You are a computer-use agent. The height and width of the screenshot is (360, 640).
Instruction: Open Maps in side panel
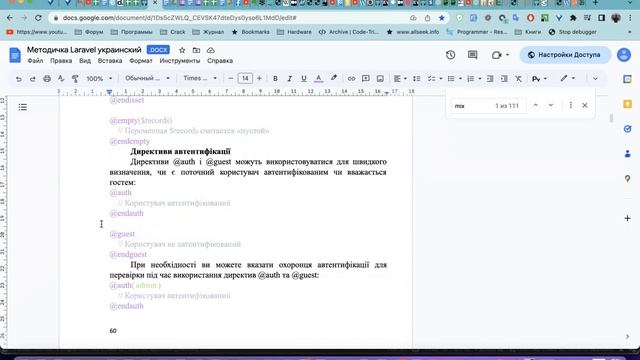tap(628, 179)
